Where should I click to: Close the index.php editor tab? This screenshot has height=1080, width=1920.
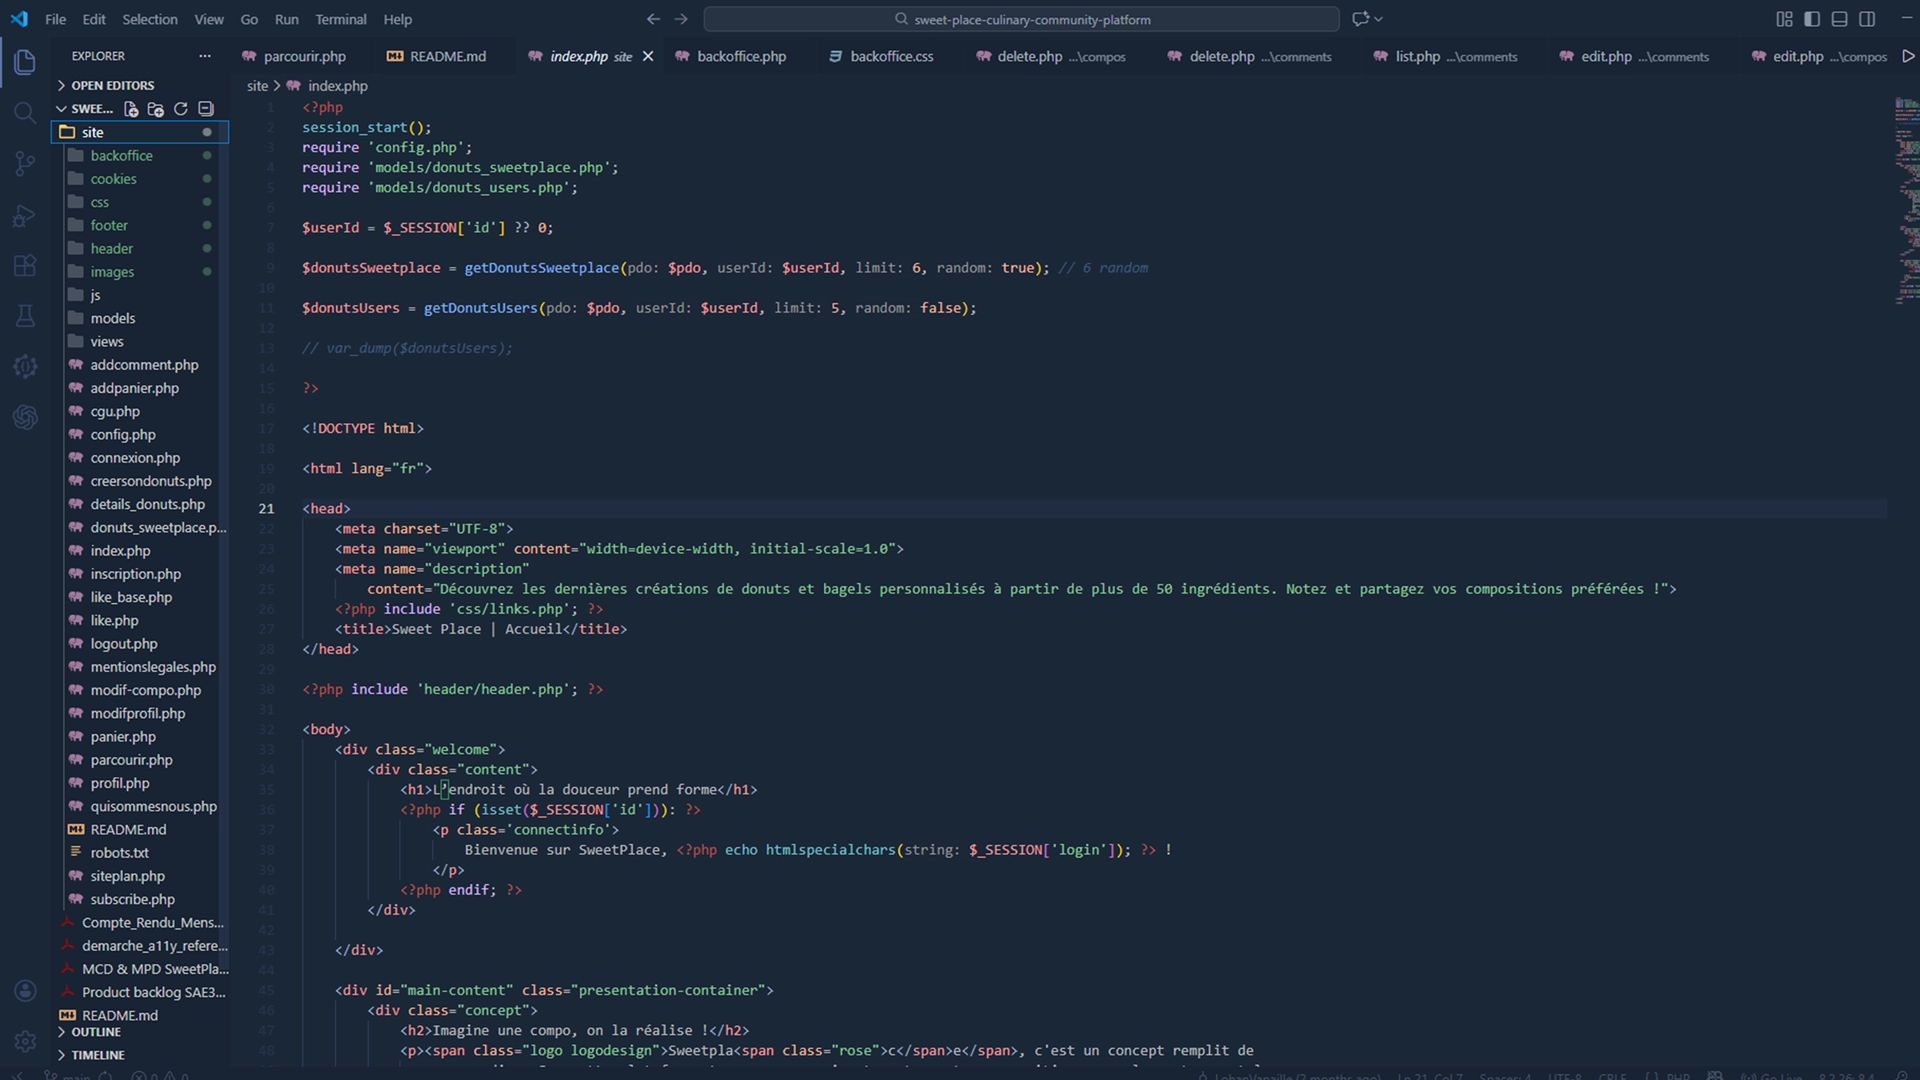(x=648, y=56)
